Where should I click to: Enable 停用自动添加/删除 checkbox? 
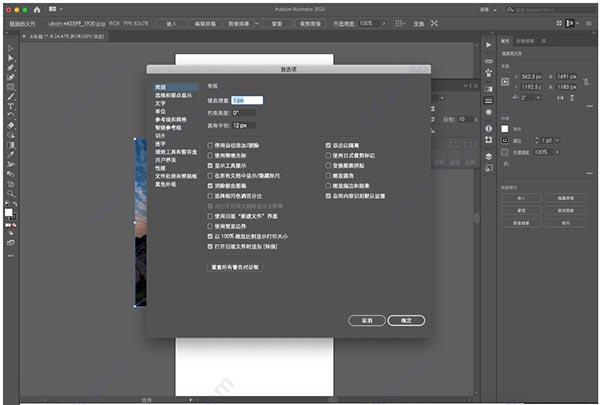coord(209,145)
